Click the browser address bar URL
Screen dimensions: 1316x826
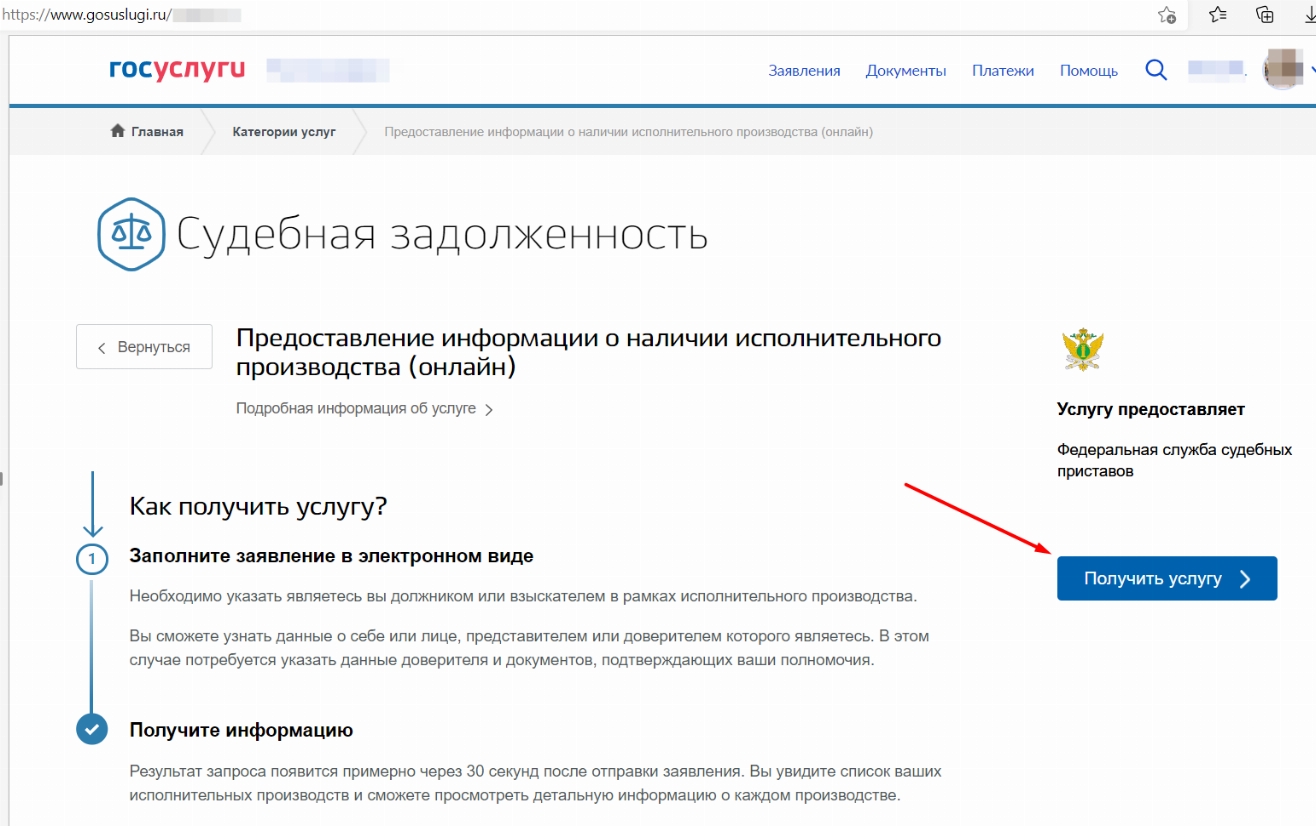click(122, 15)
